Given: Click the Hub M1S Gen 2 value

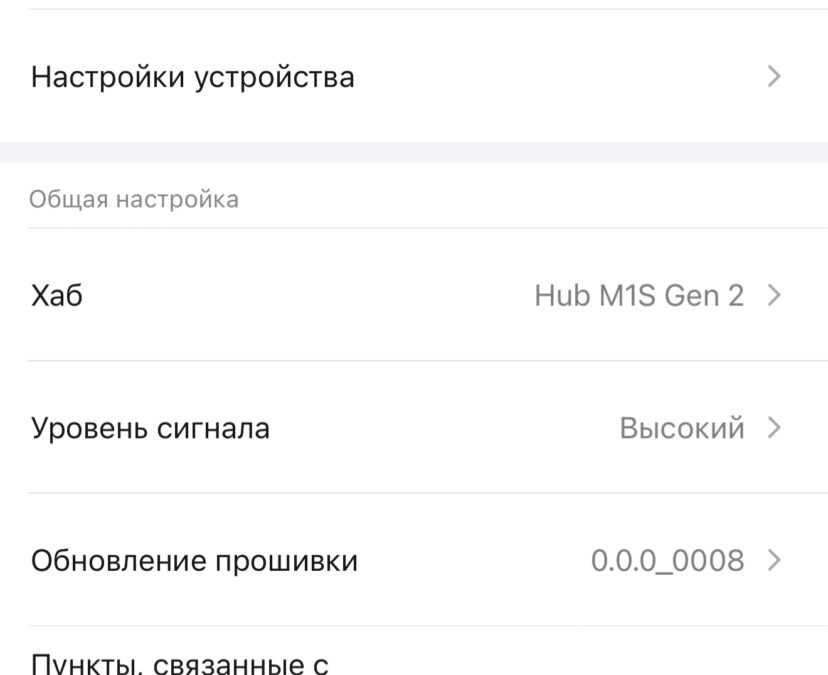Looking at the screenshot, I should [x=639, y=296].
